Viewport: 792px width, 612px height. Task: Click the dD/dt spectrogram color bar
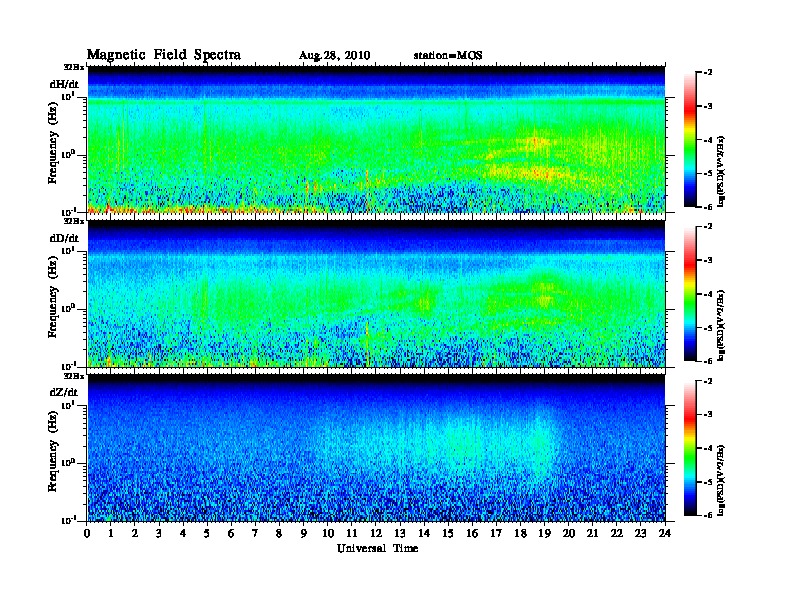coord(690,293)
